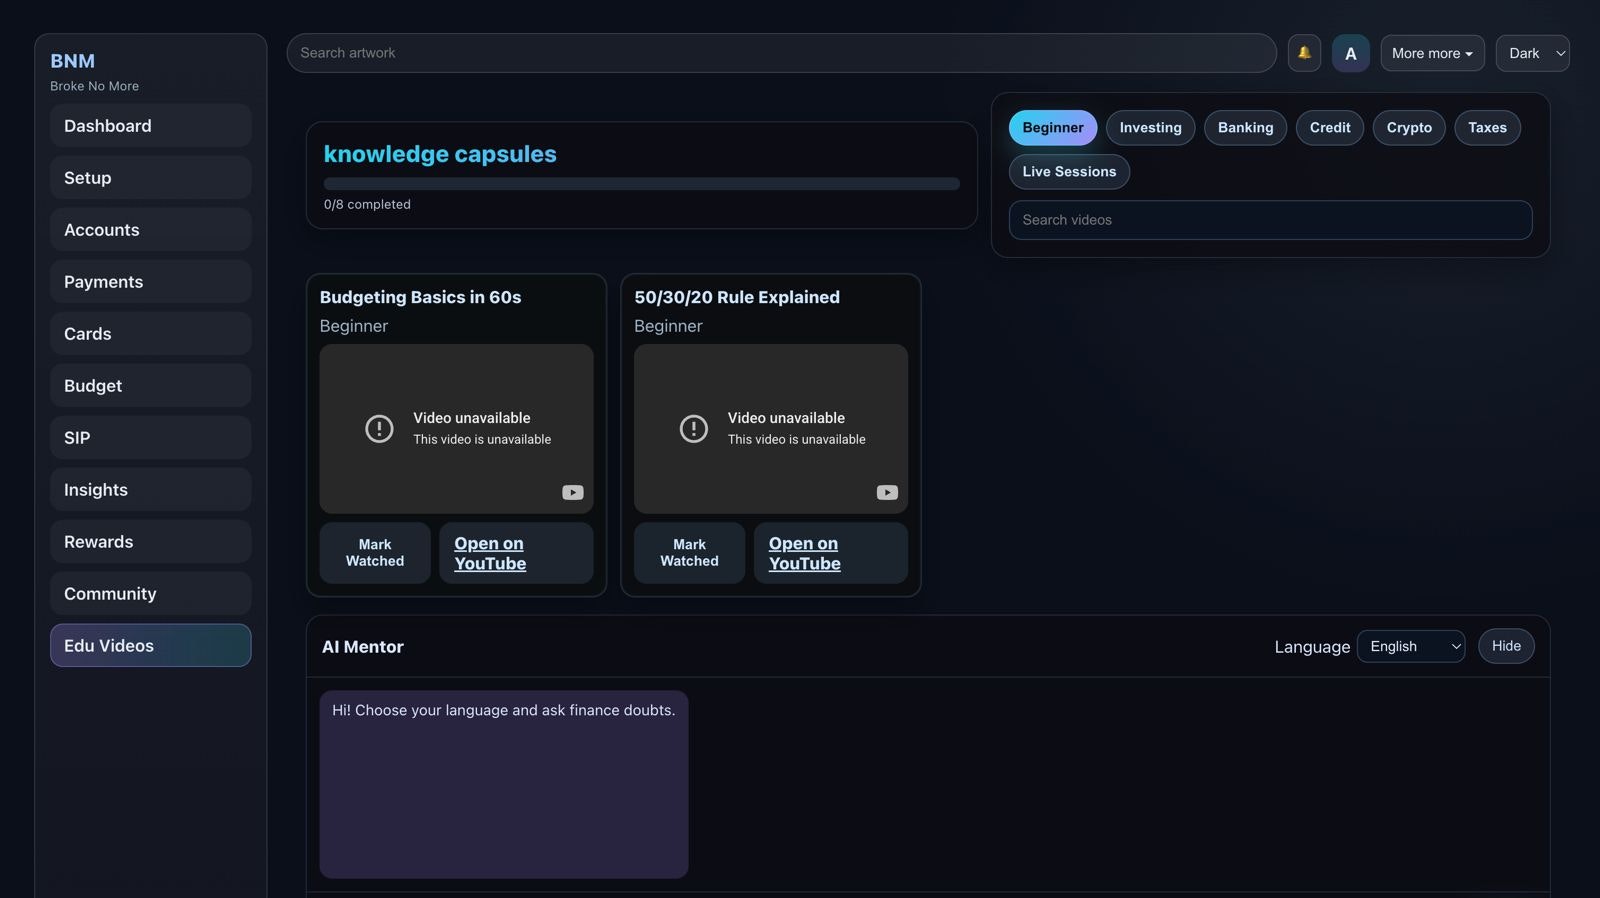Open Rewards in sidebar
The image size is (1600, 898).
[150, 541]
